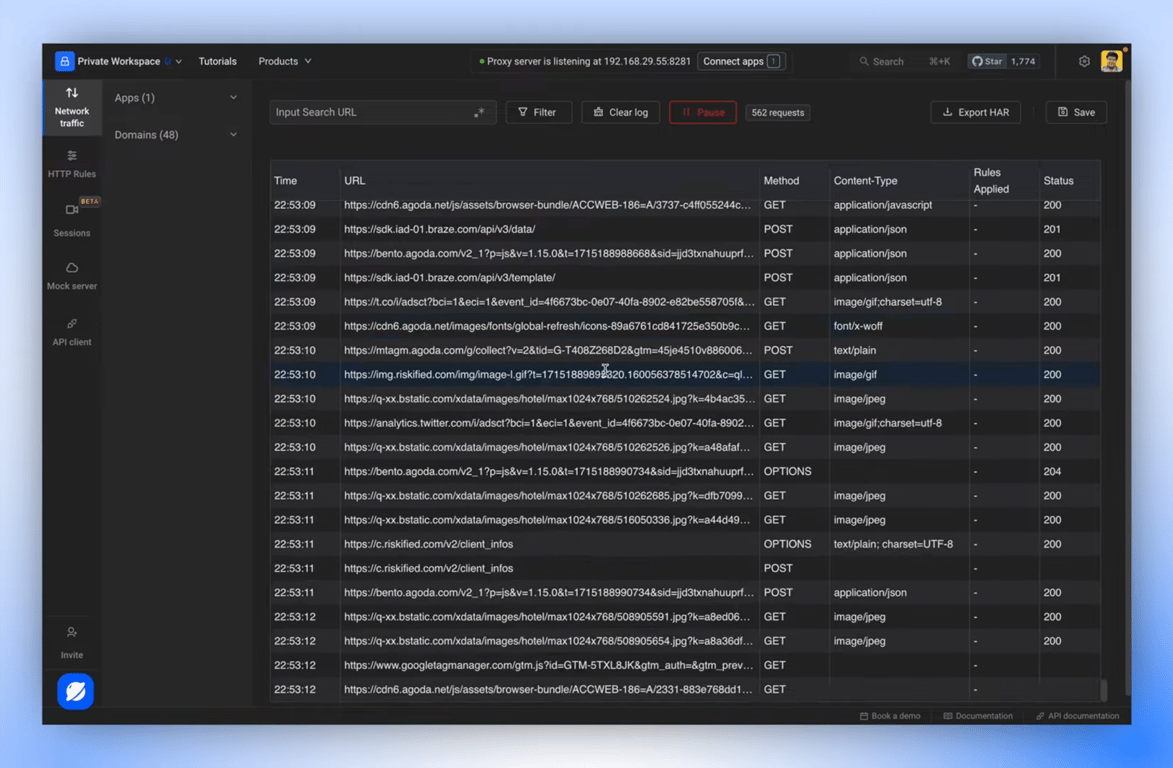
Task: Open the Network traffic sidebar section
Action: (72, 107)
